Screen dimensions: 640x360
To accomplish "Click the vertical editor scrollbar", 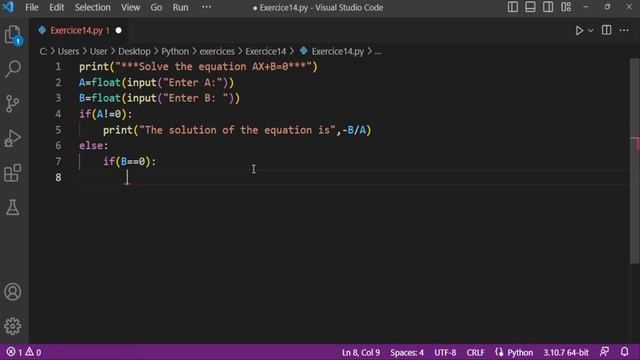I will (635, 161).
